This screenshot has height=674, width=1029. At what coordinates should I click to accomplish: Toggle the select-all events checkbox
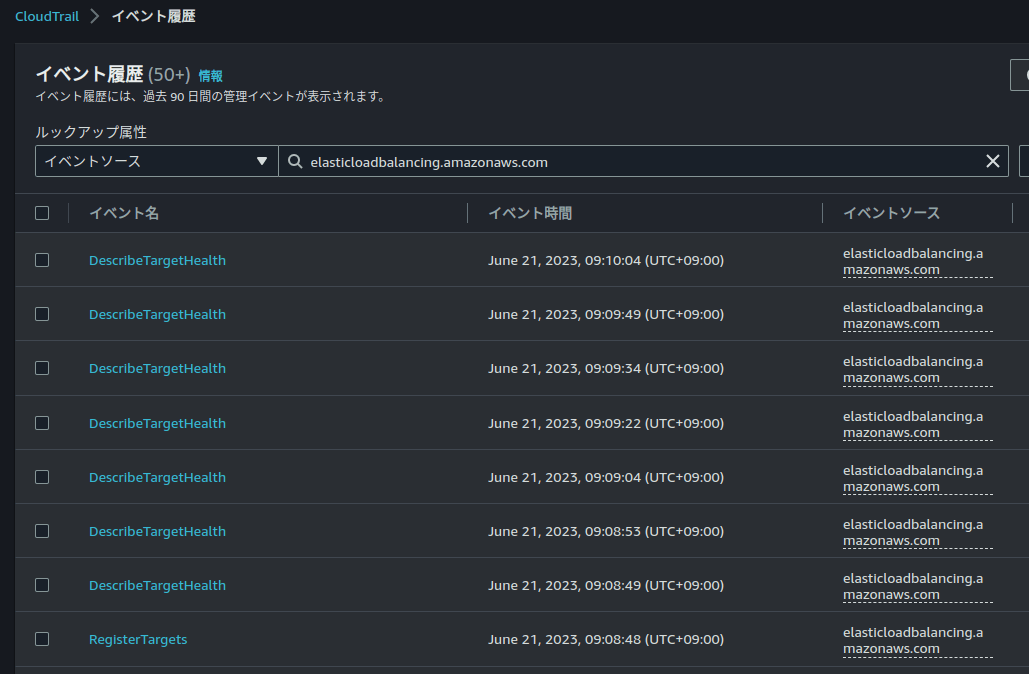coord(42,213)
